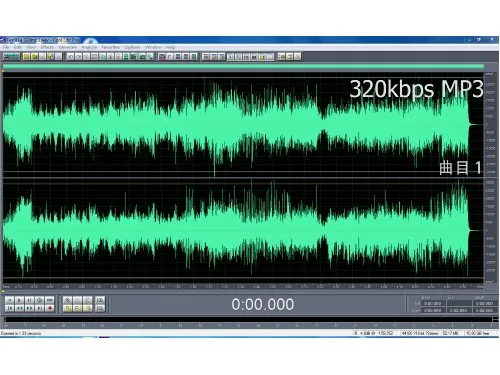Jump to beginning with the skip-back button
This screenshot has height=375, width=500.
(x=9, y=308)
